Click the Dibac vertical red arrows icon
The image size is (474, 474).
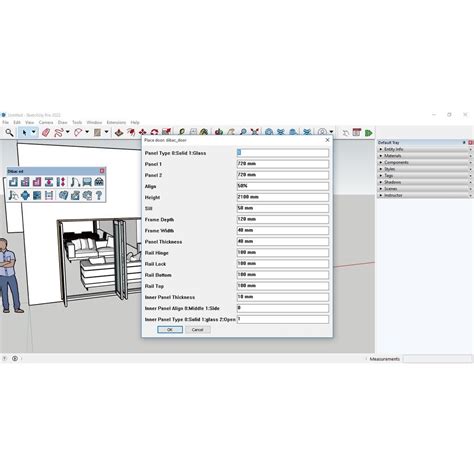(x=61, y=182)
